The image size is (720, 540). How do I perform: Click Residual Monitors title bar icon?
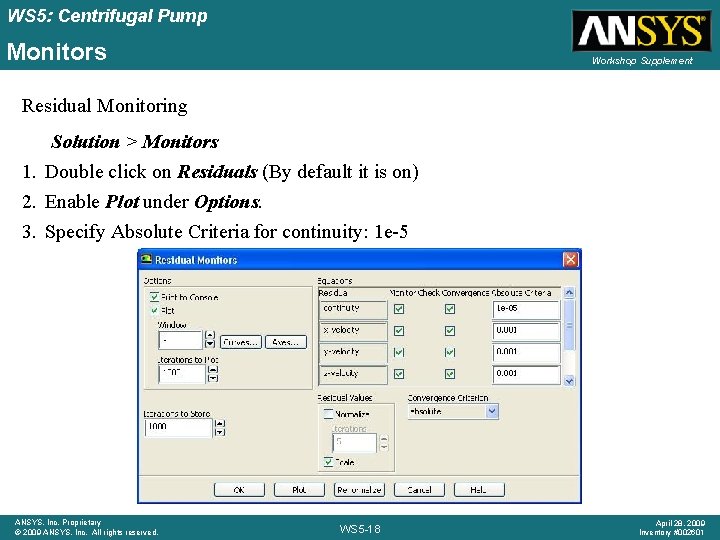[146, 259]
